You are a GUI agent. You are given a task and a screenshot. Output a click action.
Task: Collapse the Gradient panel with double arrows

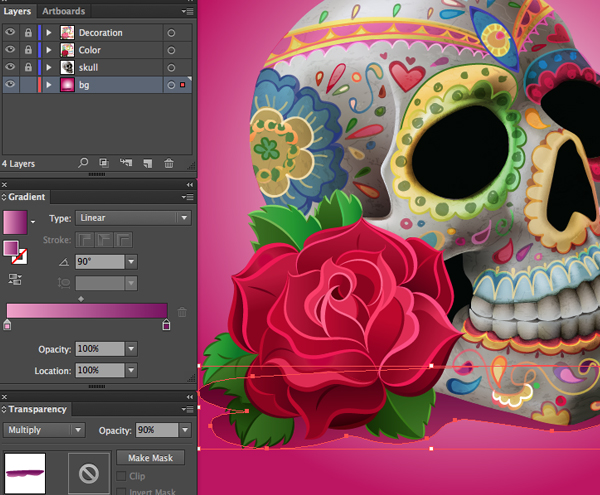(190, 185)
